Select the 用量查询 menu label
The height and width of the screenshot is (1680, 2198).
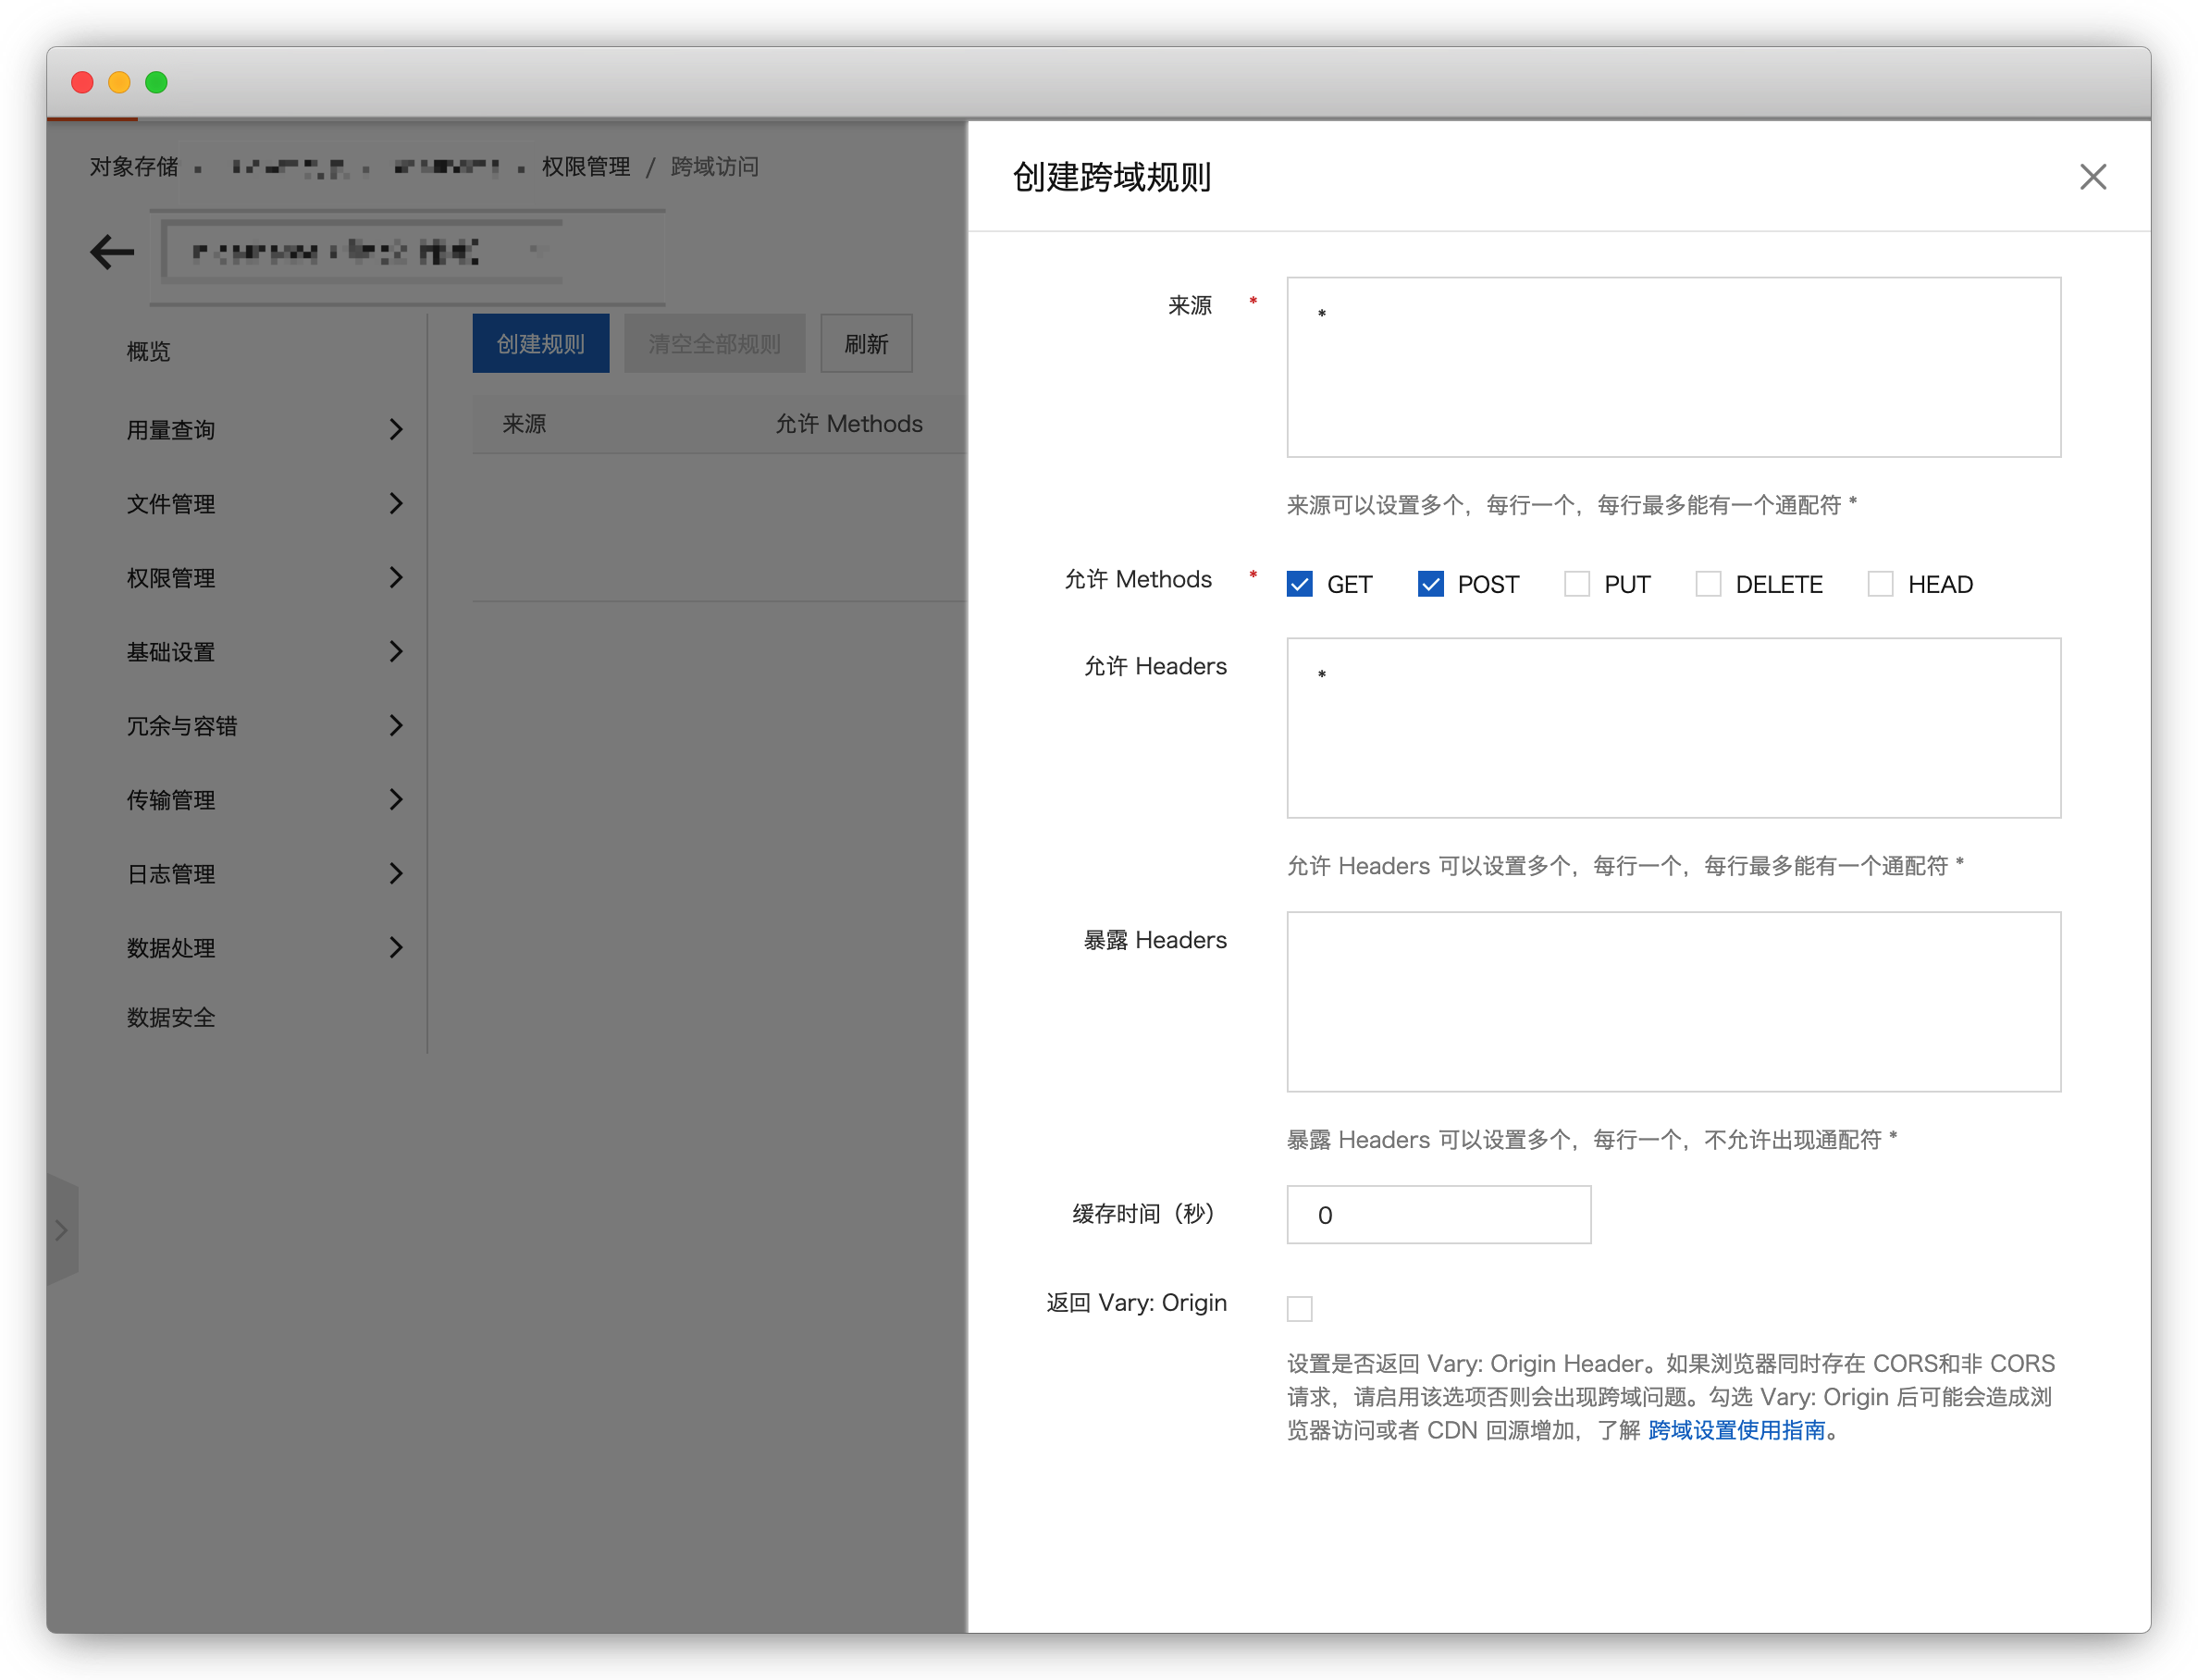(171, 430)
